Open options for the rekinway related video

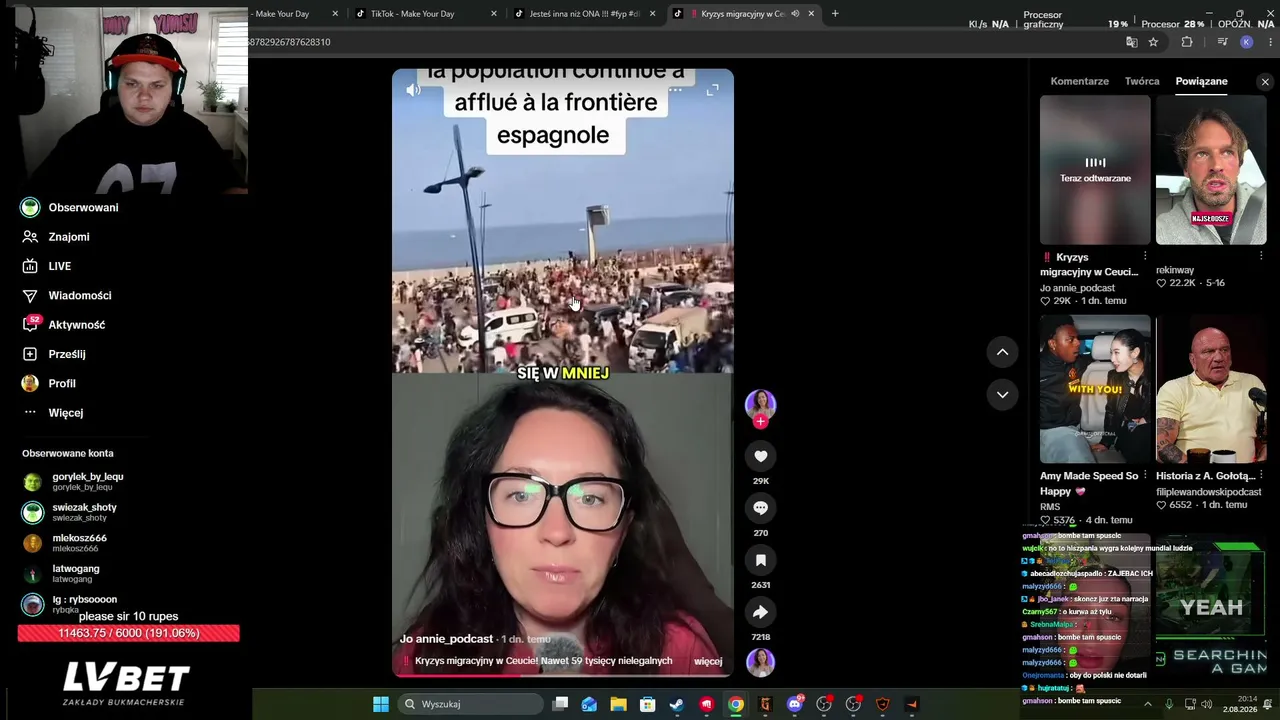pyautogui.click(x=1261, y=257)
